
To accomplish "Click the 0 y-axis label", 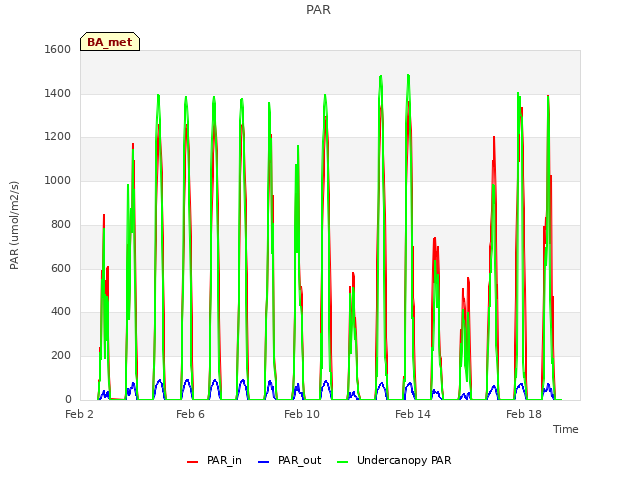I will pyautogui.click(x=68, y=399).
